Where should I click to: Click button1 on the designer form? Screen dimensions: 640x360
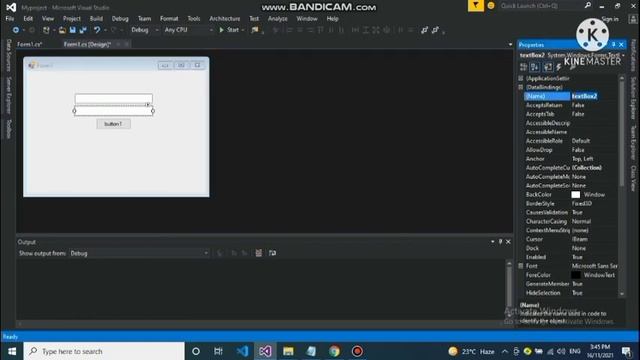[113, 124]
